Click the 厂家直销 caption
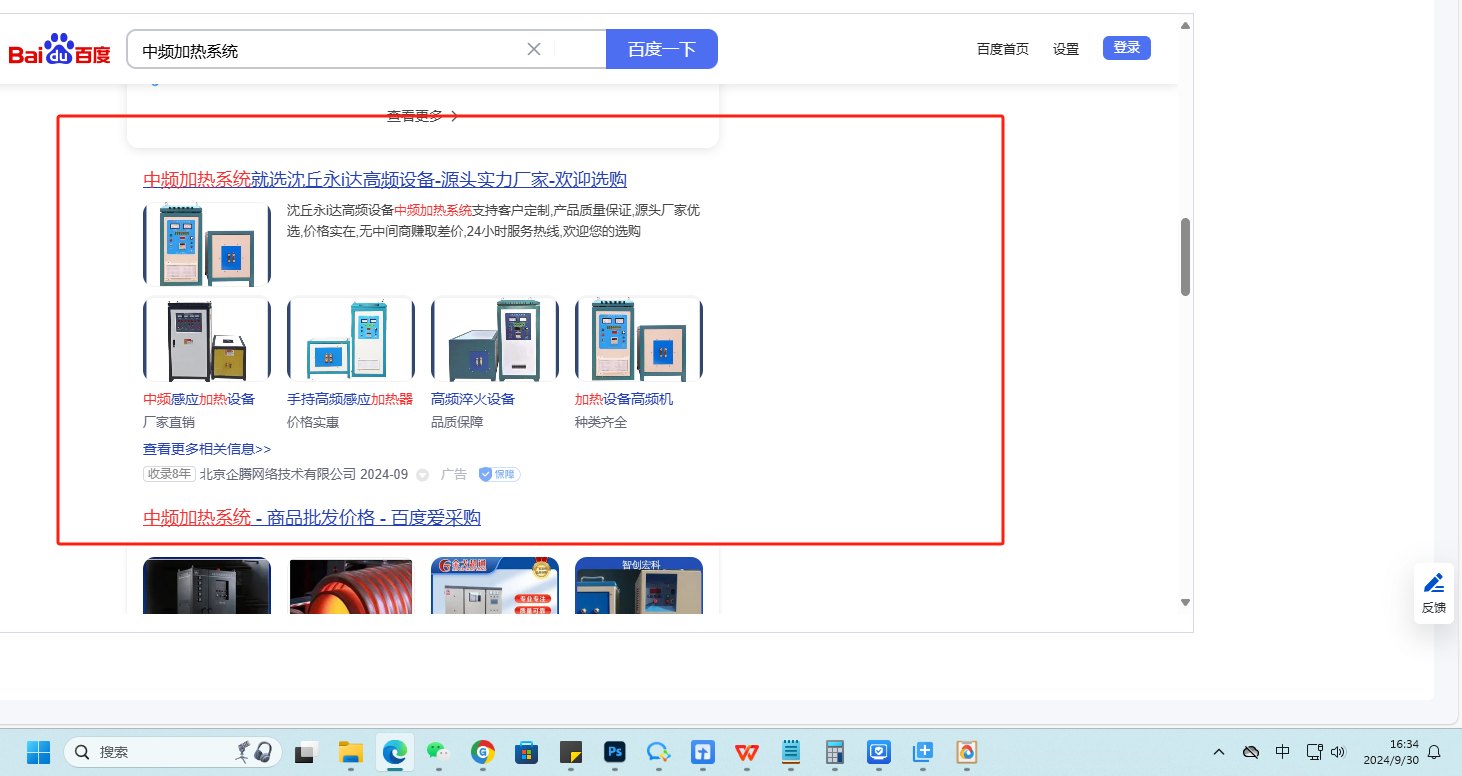This screenshot has height=776, width=1462. (169, 422)
